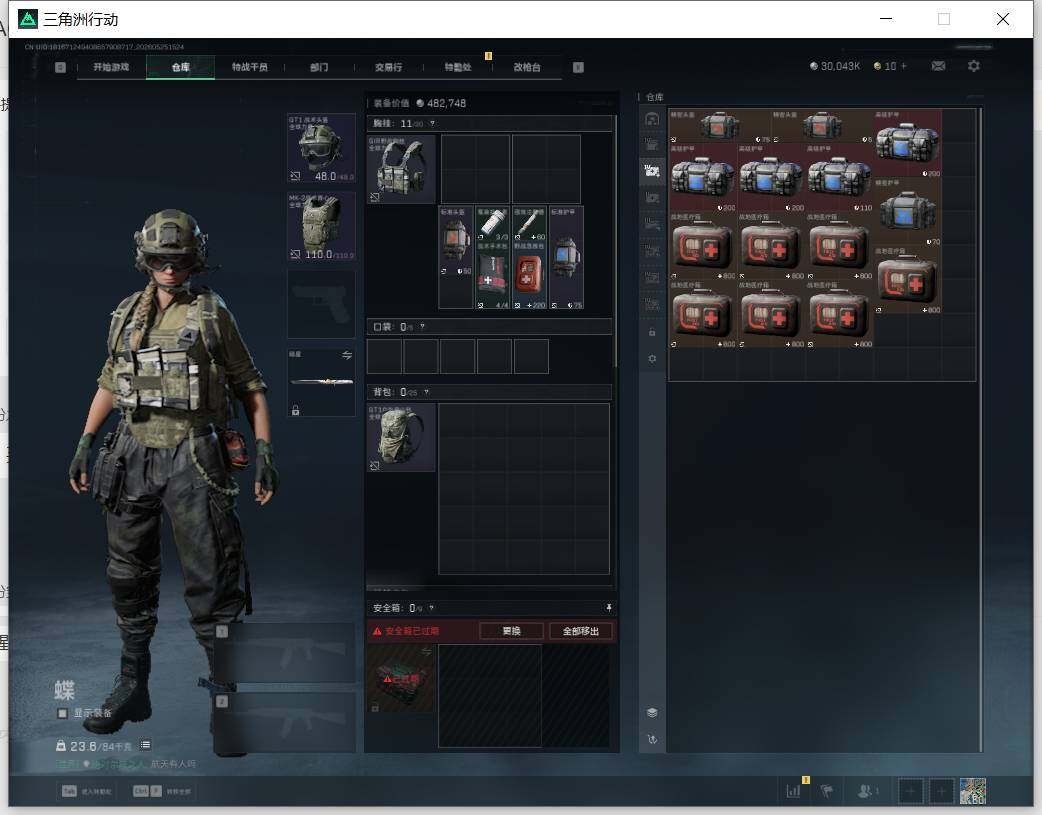
Task: Open the mail envelope icon
Action: (x=938, y=66)
